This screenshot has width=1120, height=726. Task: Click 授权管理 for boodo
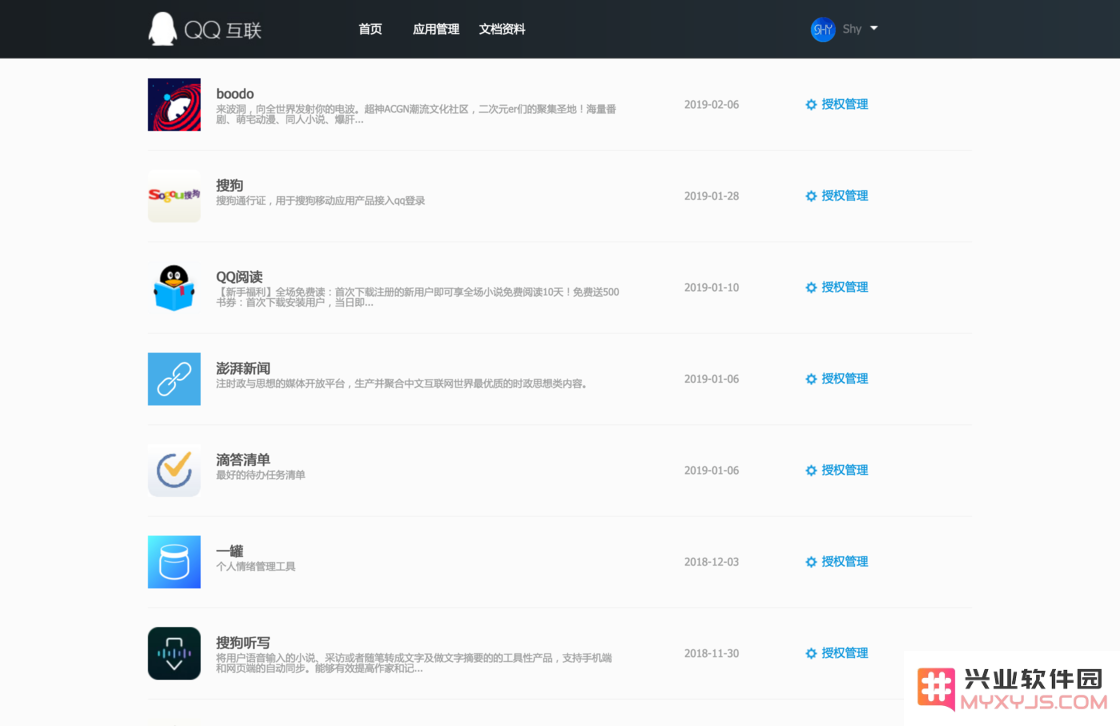844,104
